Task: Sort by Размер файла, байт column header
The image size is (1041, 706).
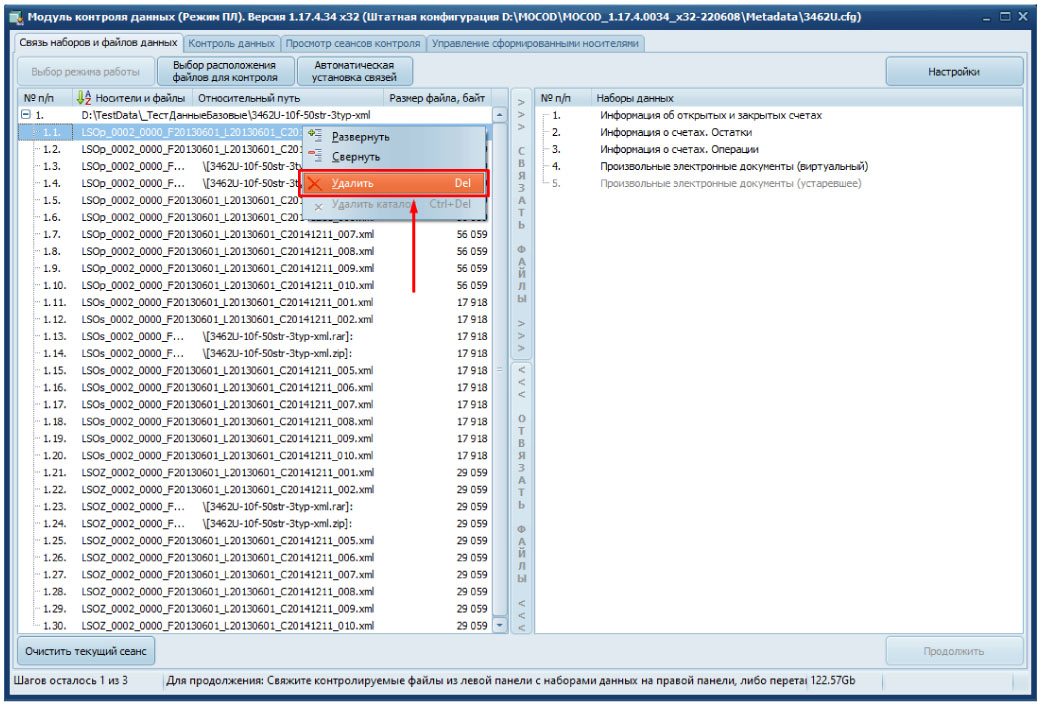Action: point(437,98)
